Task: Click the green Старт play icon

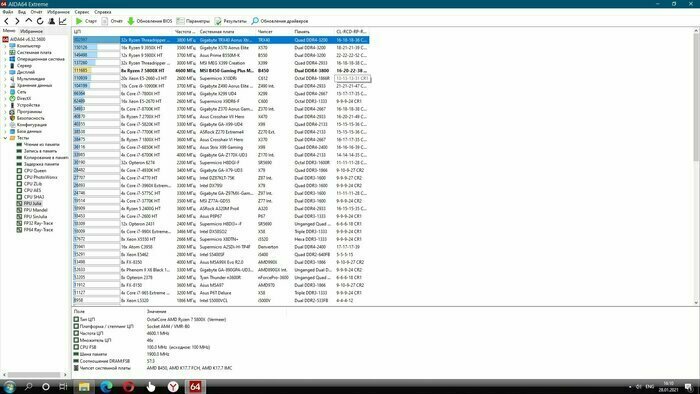Action: pos(79,21)
